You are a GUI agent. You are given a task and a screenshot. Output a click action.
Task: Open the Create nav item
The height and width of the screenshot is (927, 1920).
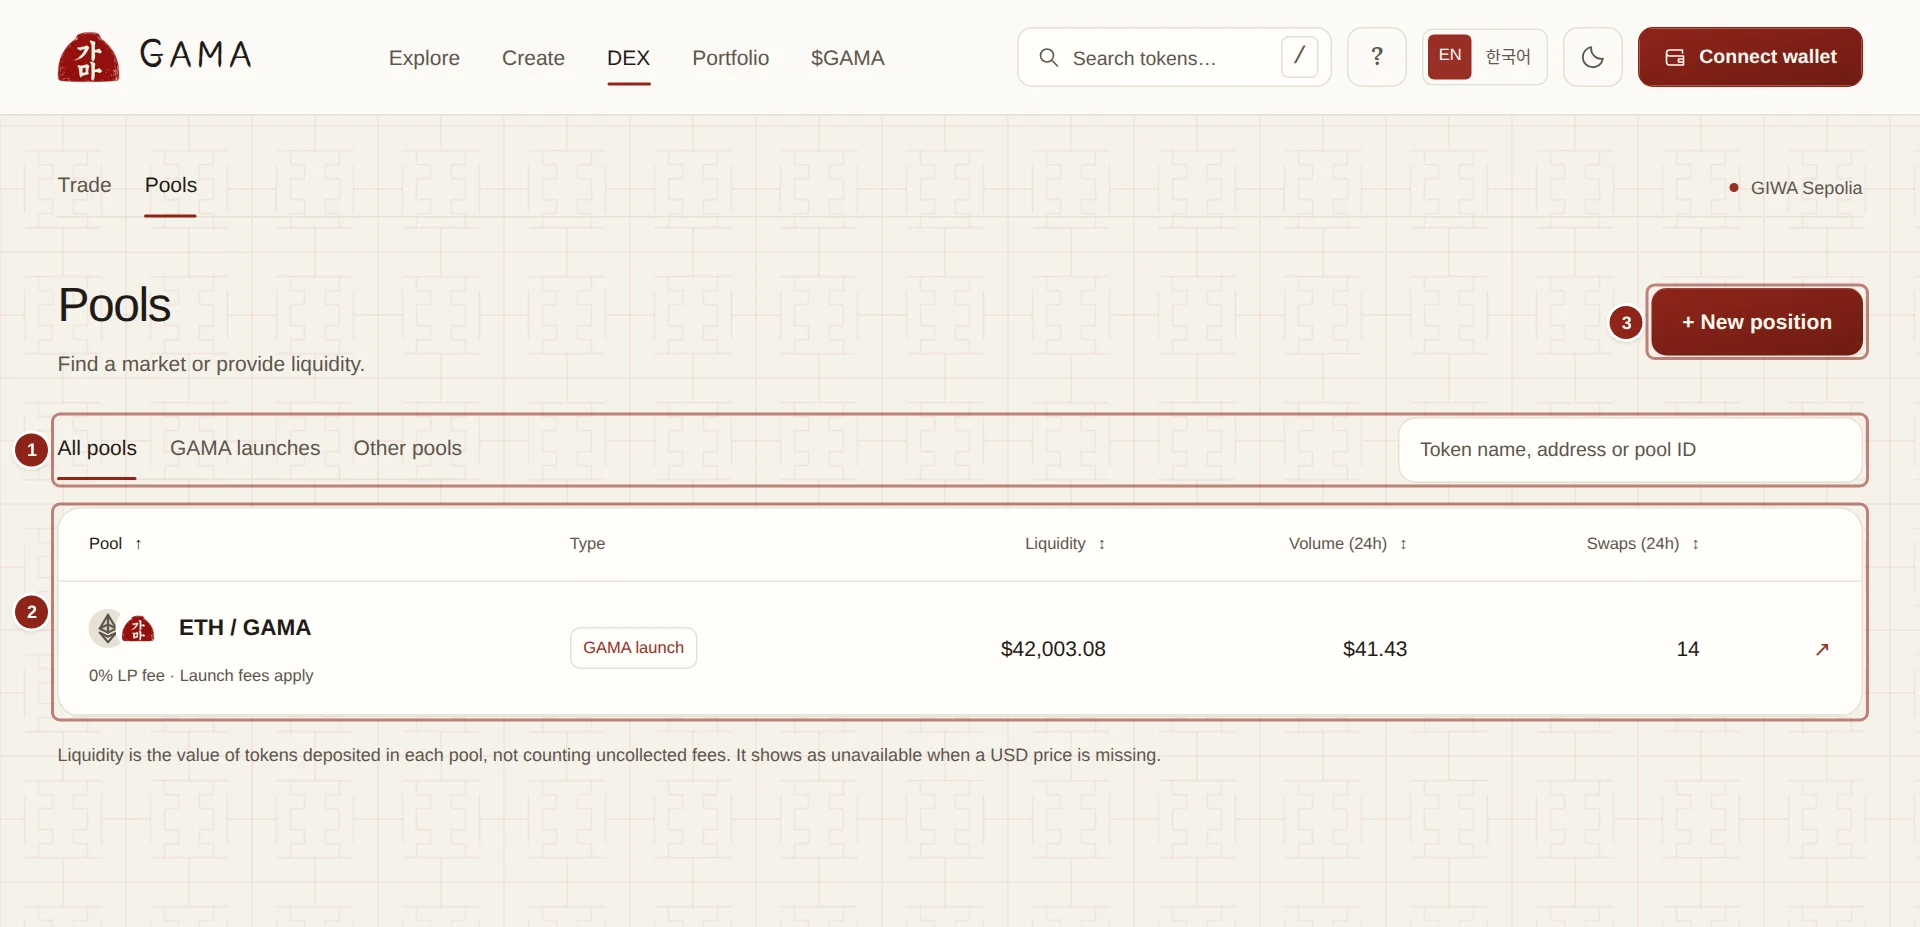533,58
